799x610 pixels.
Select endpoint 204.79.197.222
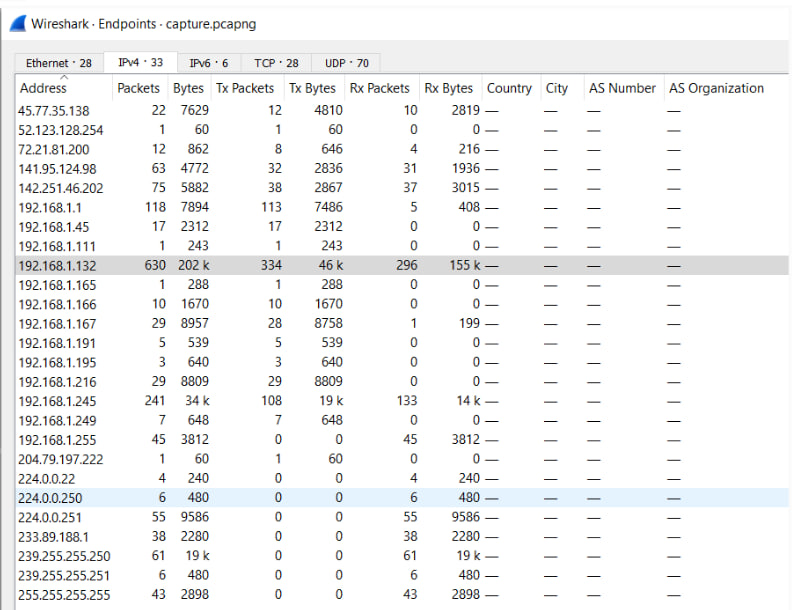(x=402, y=459)
